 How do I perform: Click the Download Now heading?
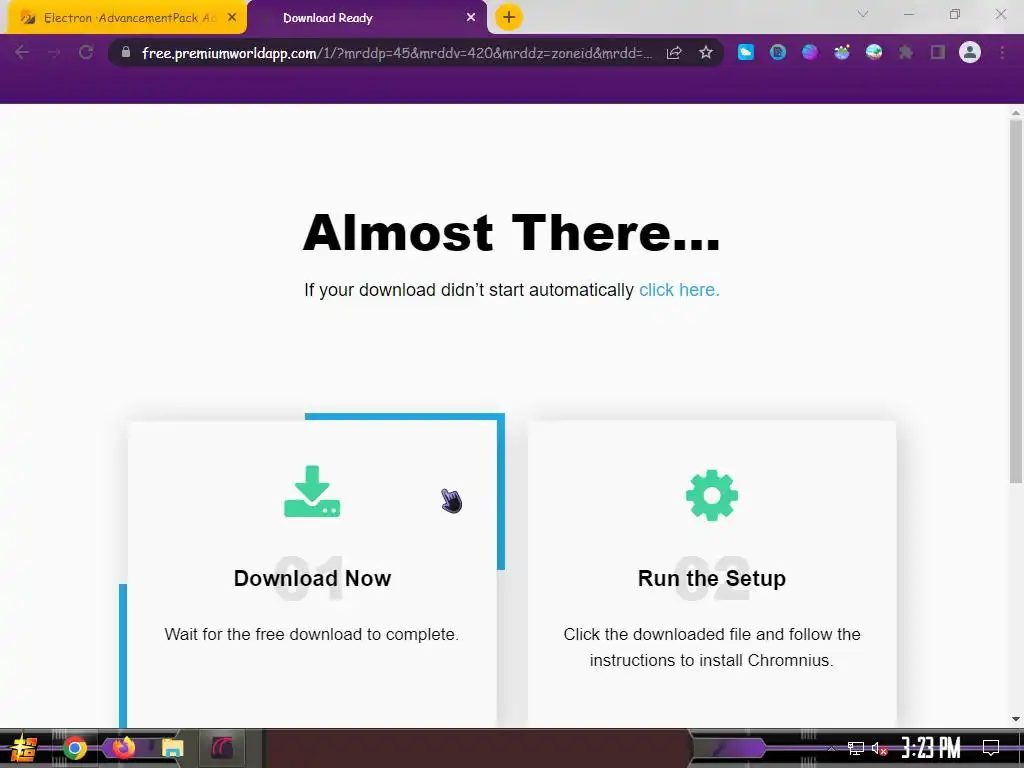(312, 579)
